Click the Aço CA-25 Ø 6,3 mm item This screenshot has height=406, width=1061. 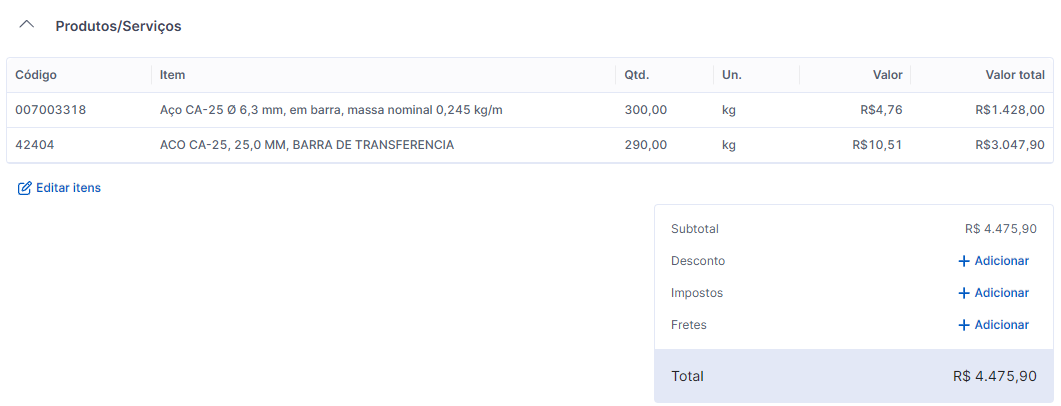click(330, 110)
